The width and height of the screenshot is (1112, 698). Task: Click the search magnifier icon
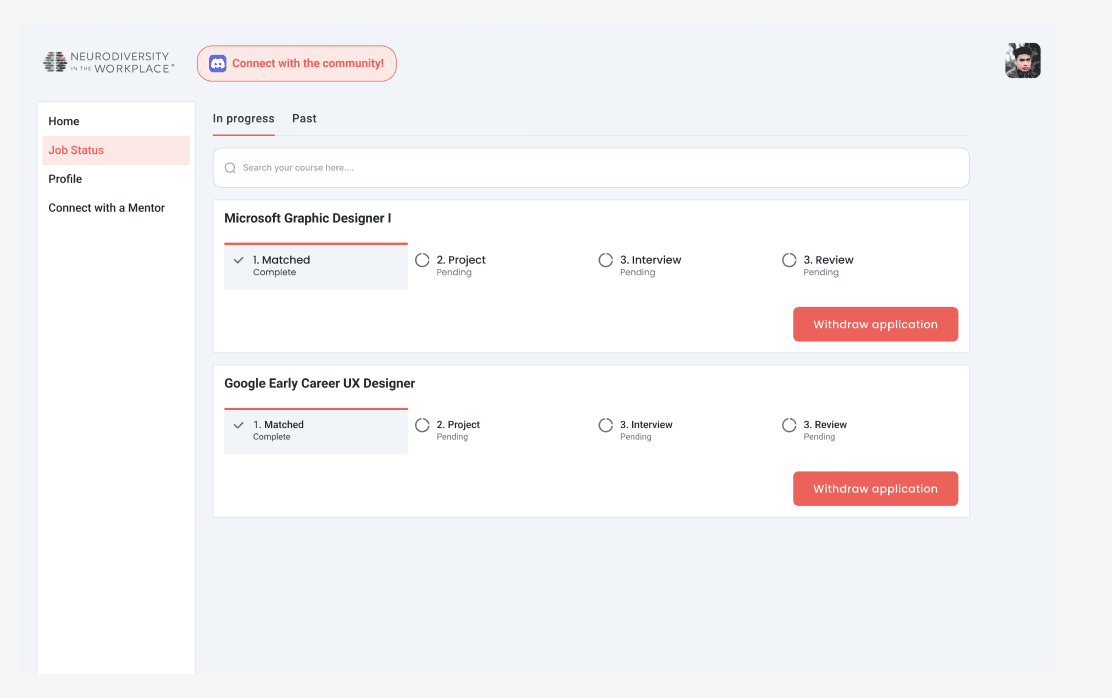230,168
